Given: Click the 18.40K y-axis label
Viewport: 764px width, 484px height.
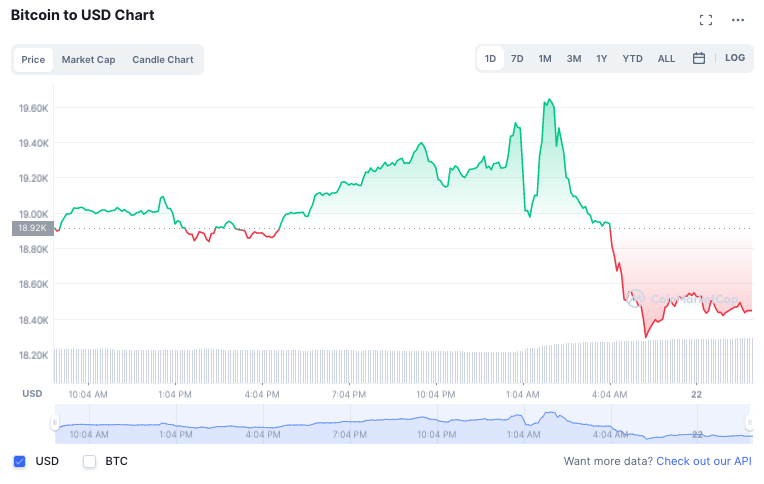Looking at the screenshot, I should [x=34, y=320].
